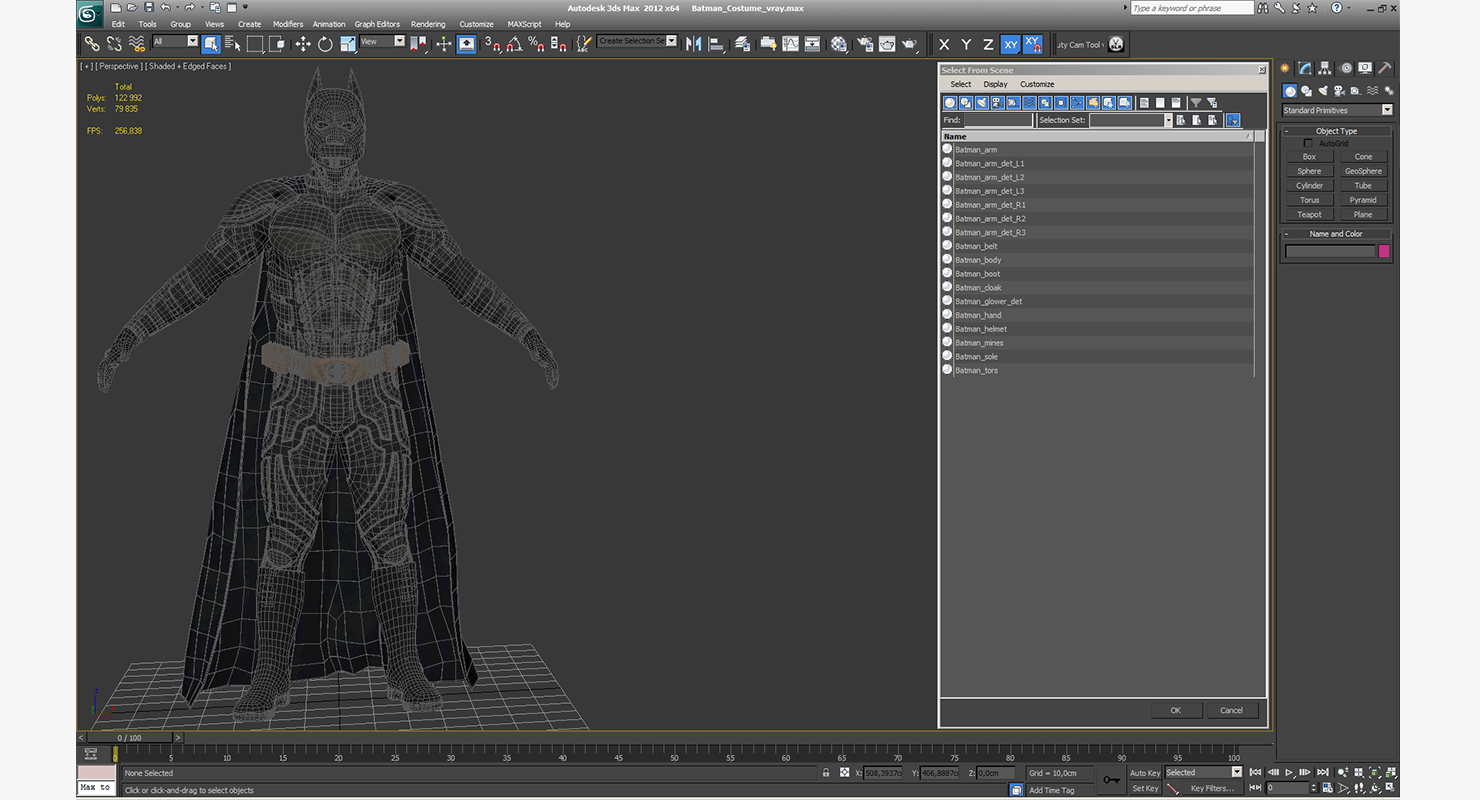Screen dimensions: 1480x800
Task: Select the Select and Scale tool
Action: tap(347, 44)
